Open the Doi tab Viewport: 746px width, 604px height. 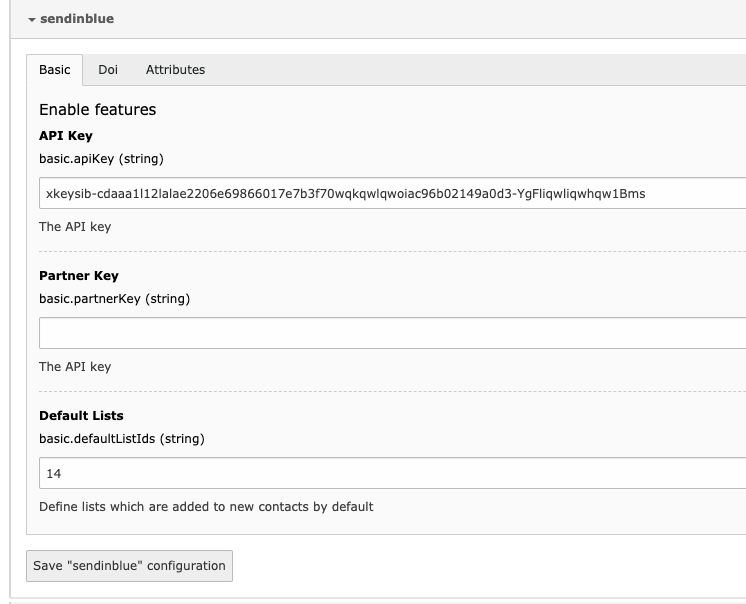pos(108,70)
